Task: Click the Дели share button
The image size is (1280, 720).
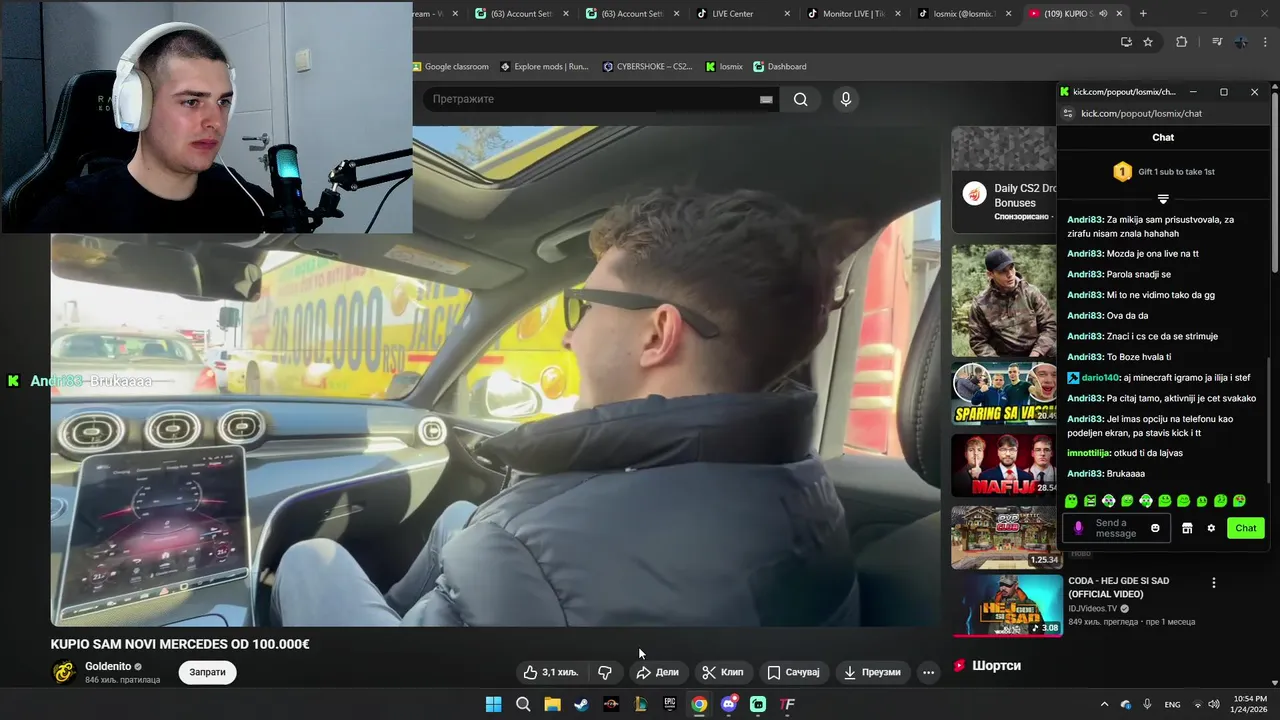Action: (657, 672)
